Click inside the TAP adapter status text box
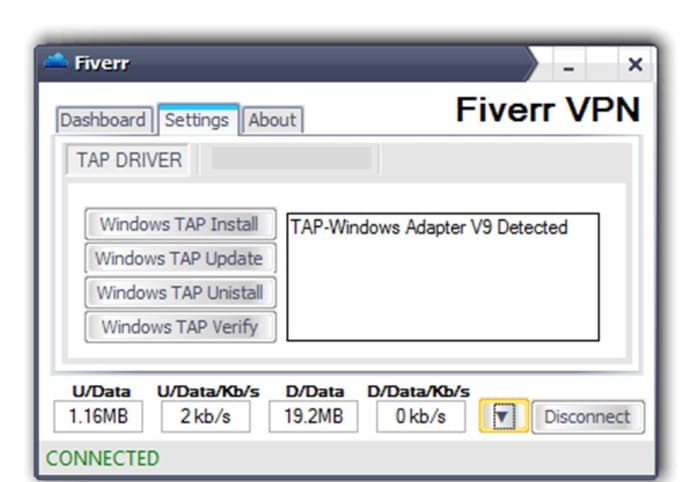The width and height of the screenshot is (680, 482). [443, 277]
